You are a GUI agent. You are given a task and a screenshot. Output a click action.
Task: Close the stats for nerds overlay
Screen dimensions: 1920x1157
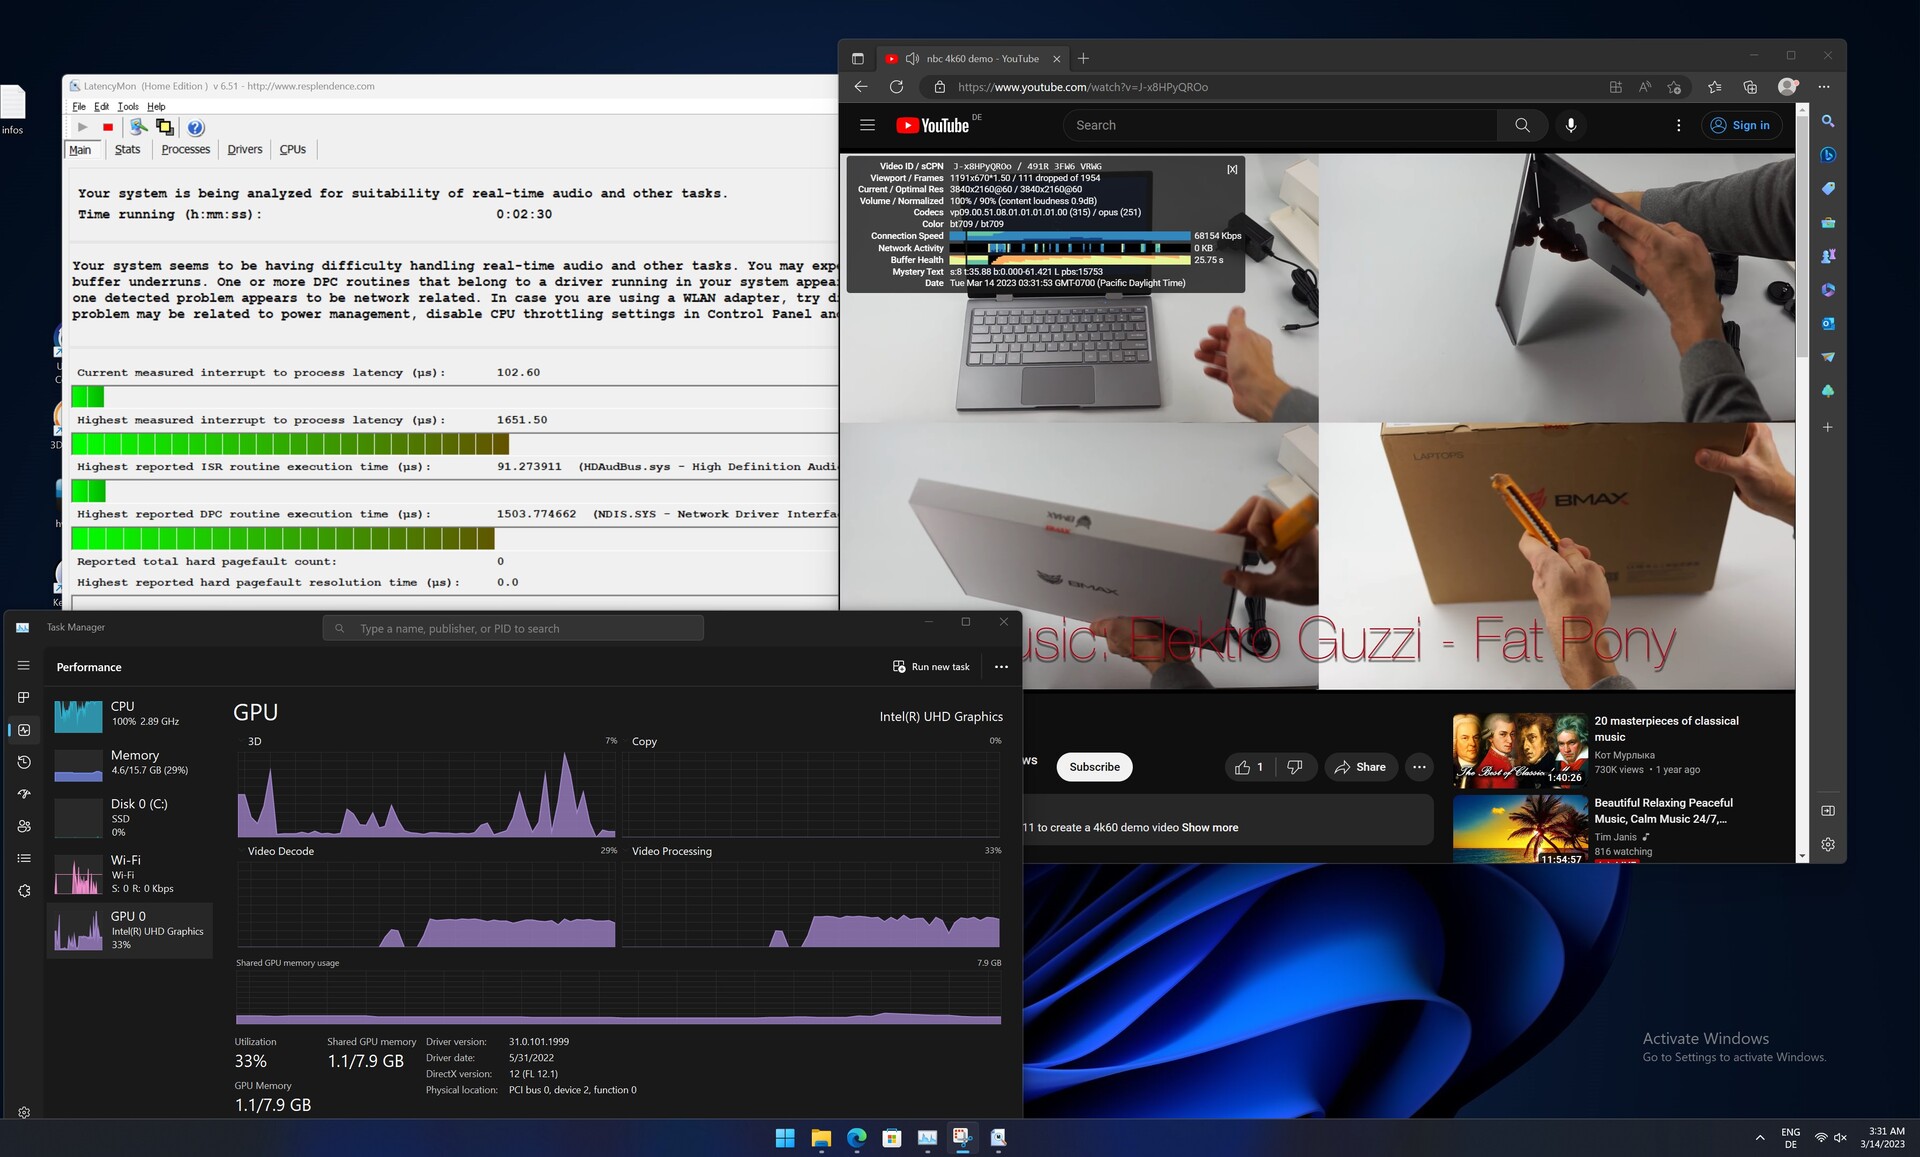(x=1232, y=169)
